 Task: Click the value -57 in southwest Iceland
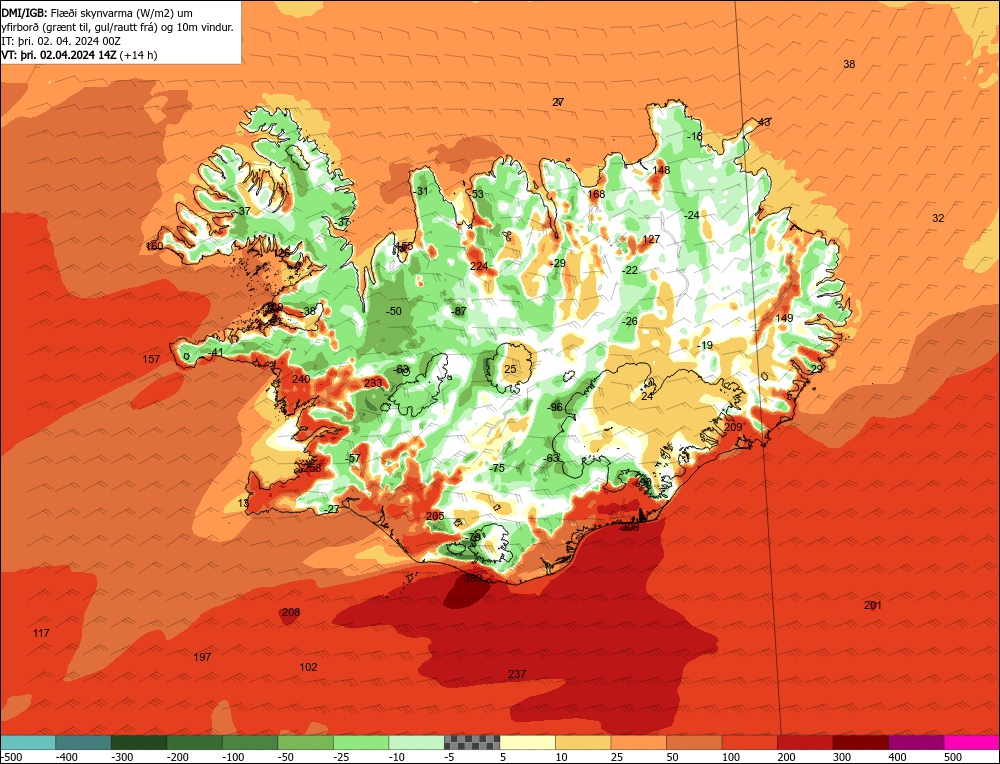(353, 459)
